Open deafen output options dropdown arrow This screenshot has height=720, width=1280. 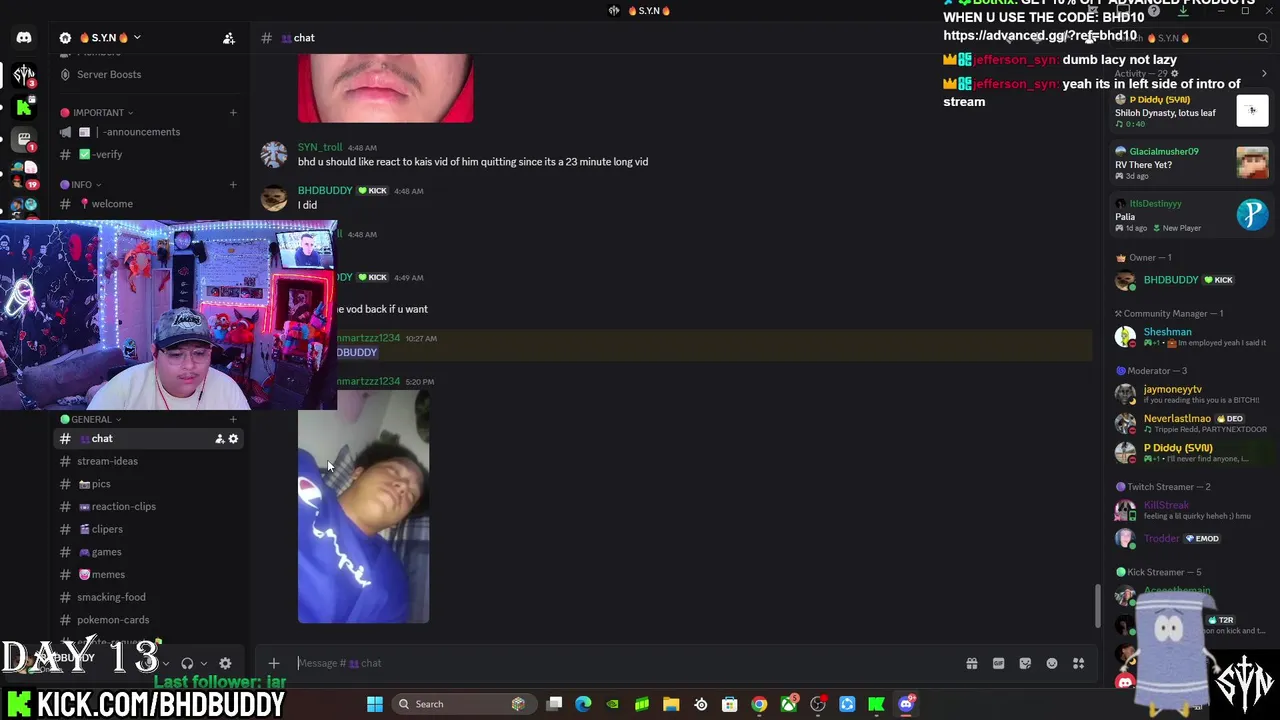204,663
